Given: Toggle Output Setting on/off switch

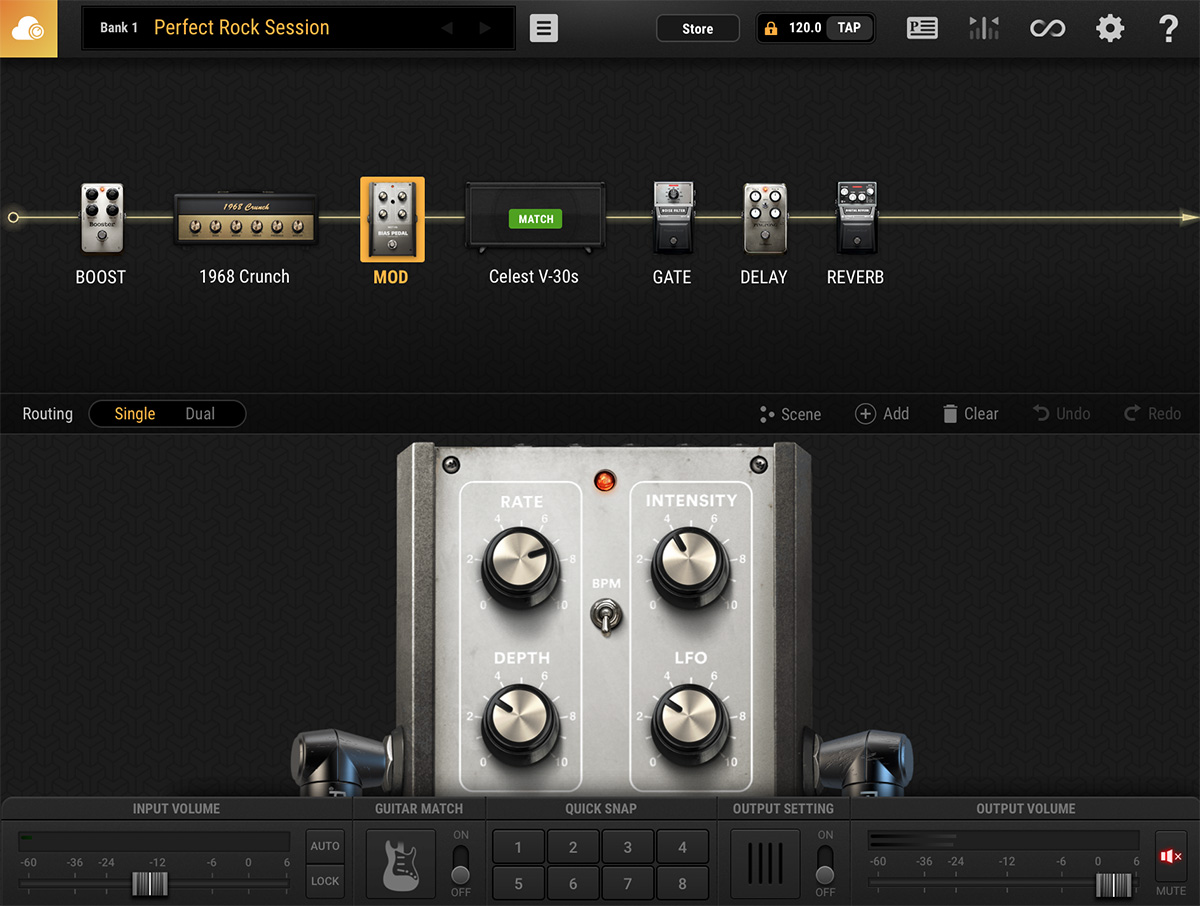Looking at the screenshot, I should coord(825,863).
